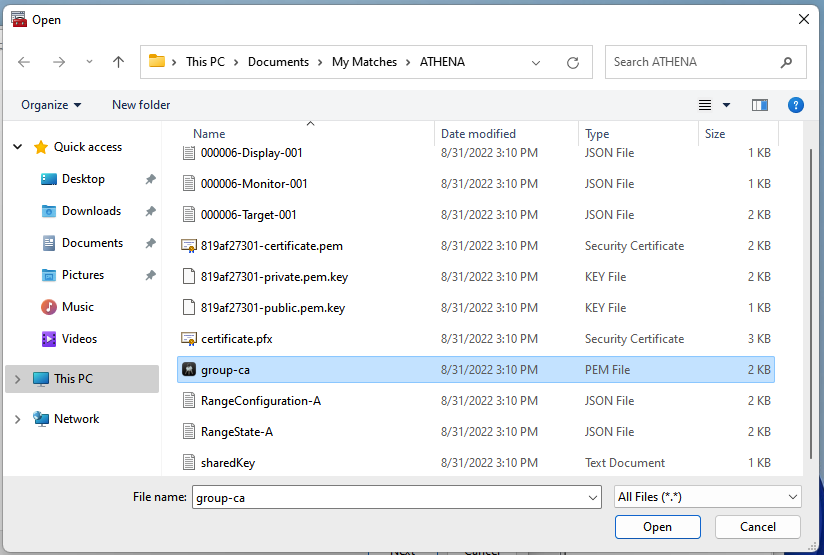Click the Documents breadcrumb in address bar

coord(278,62)
